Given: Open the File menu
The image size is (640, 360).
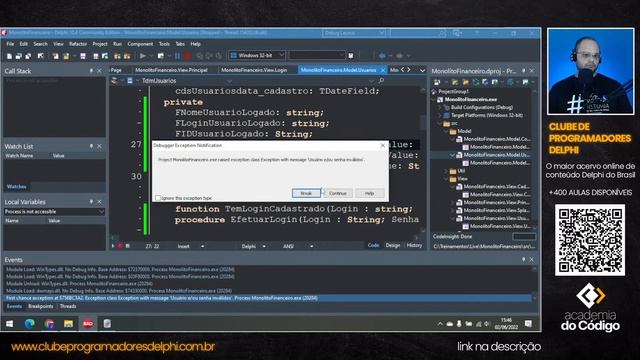Looking at the screenshot, I should pyautogui.click(x=10, y=44).
